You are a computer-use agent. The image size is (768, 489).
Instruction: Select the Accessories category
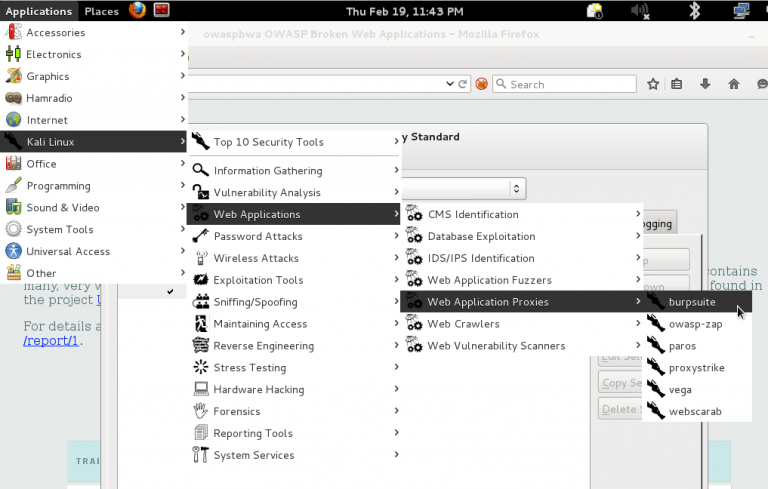(55, 32)
